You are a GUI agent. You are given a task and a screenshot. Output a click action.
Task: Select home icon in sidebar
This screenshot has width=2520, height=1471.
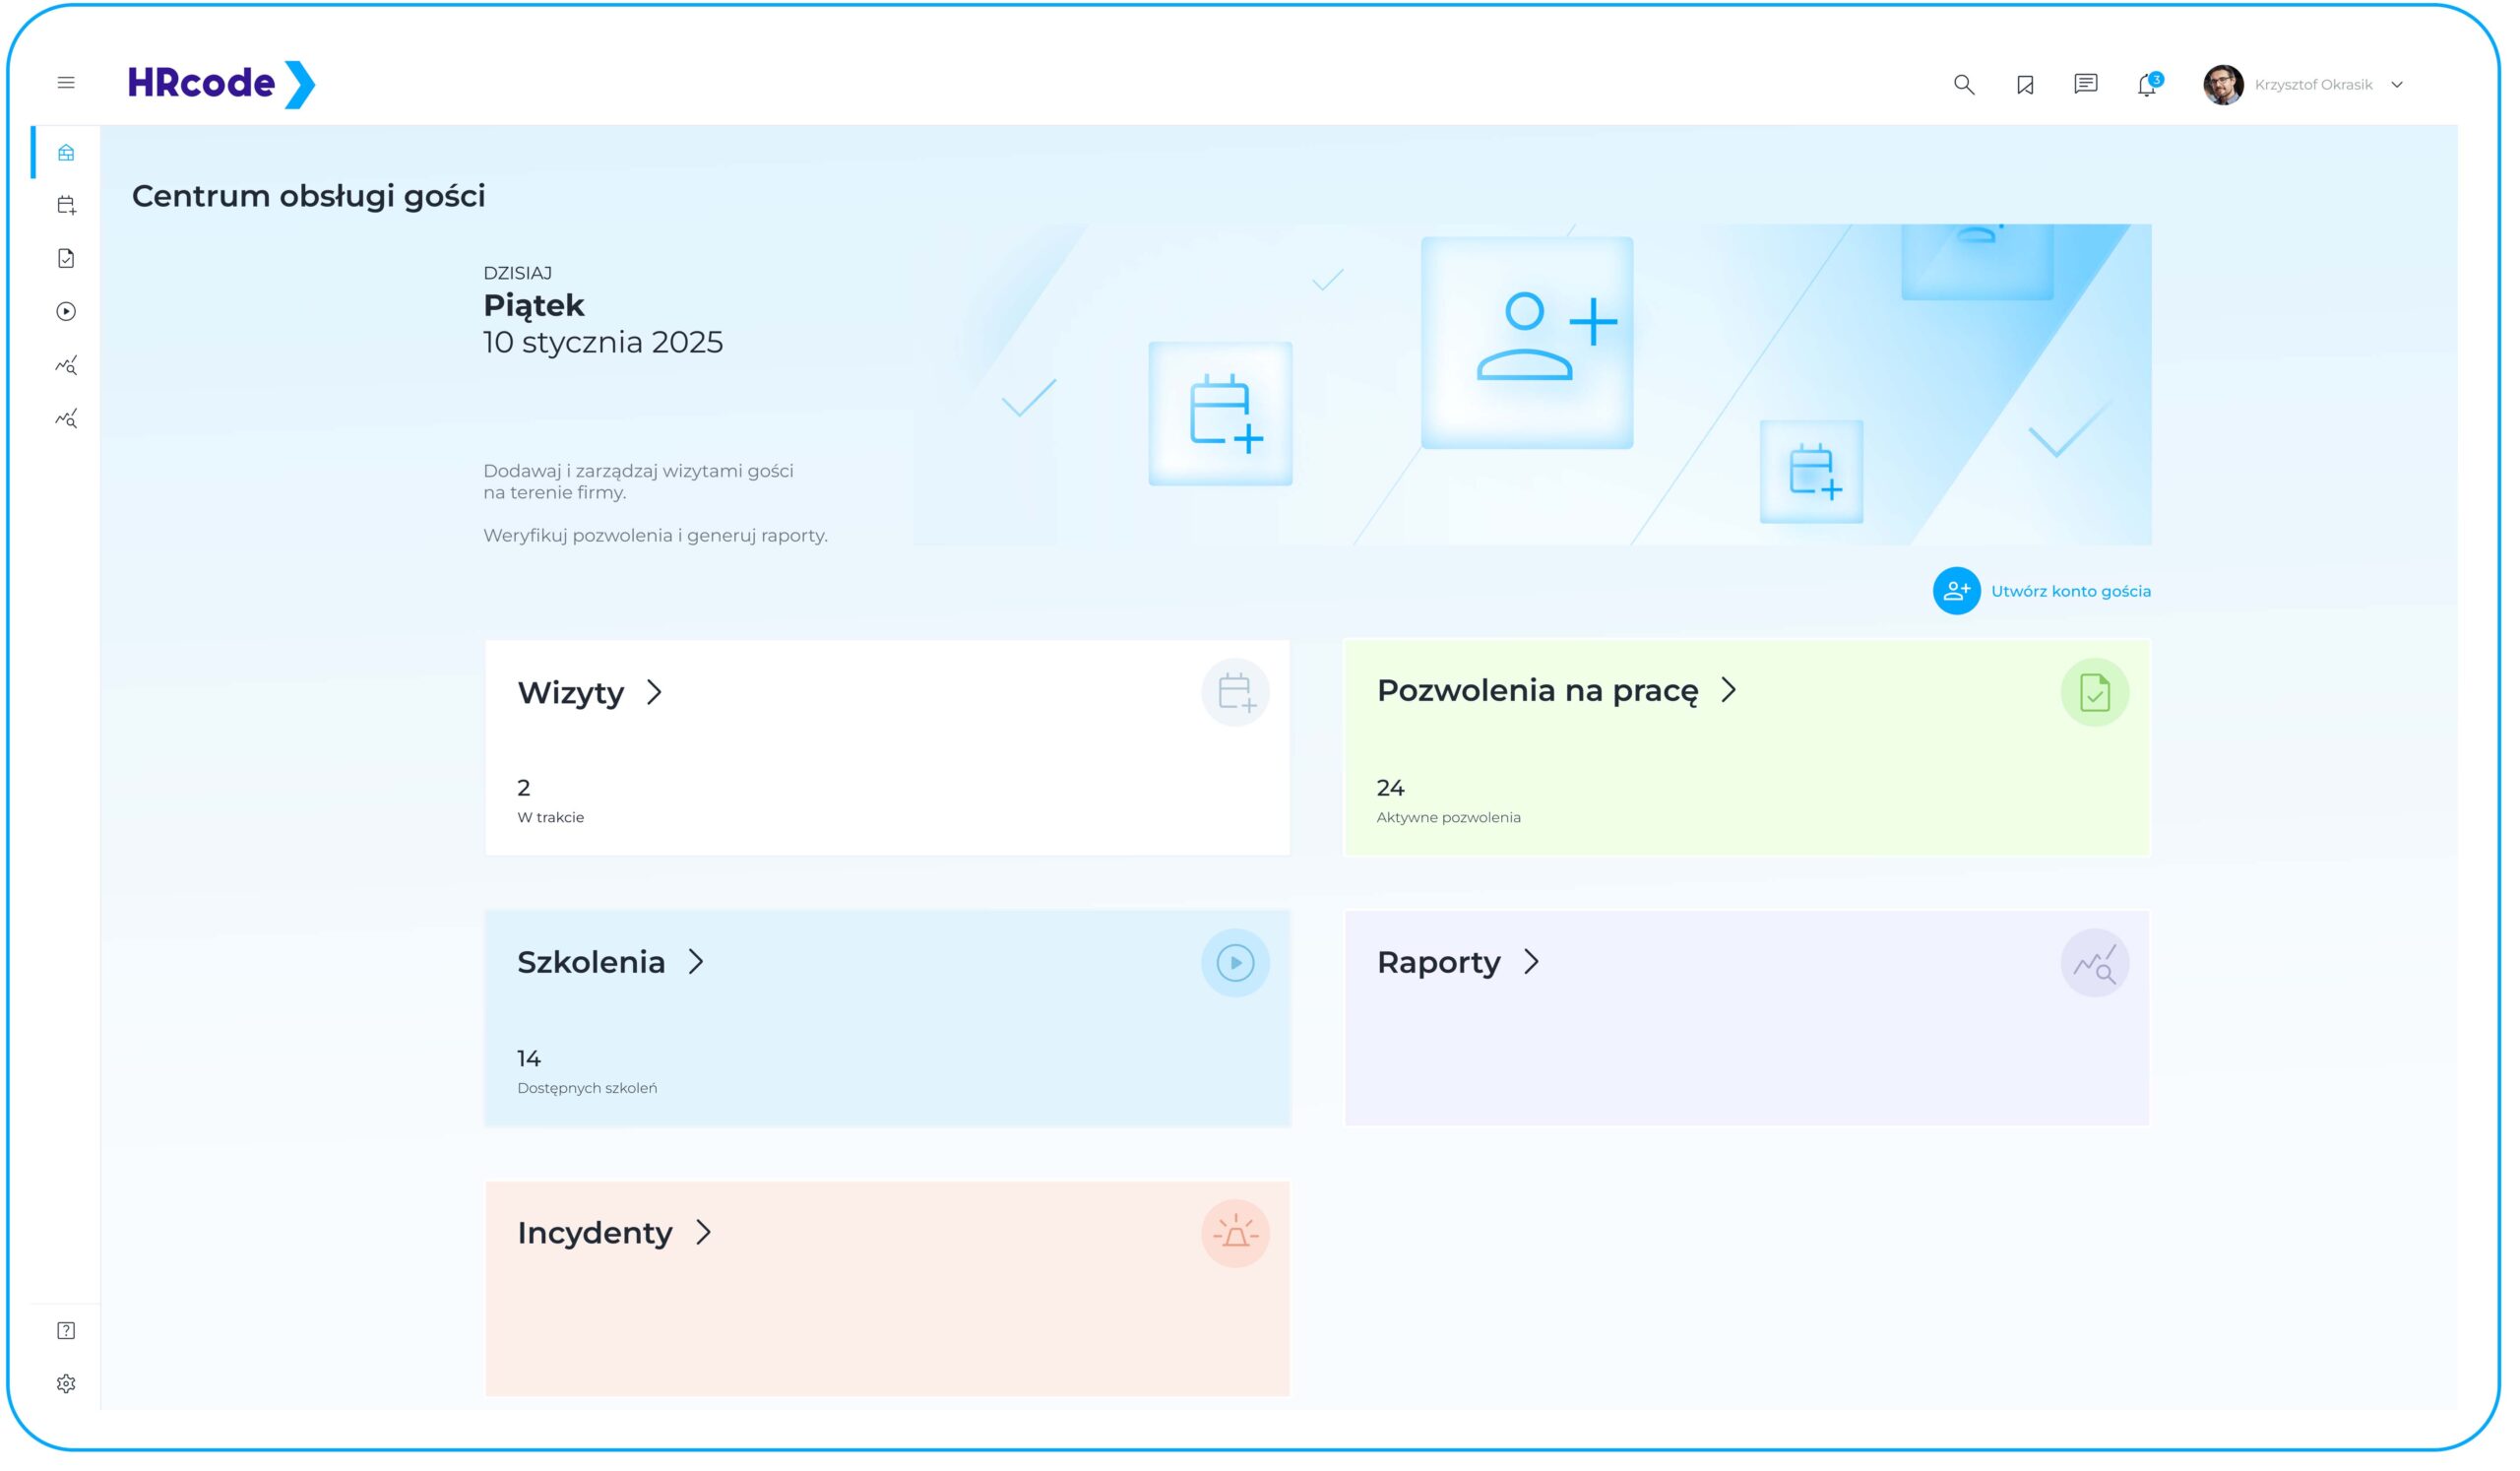(x=66, y=153)
